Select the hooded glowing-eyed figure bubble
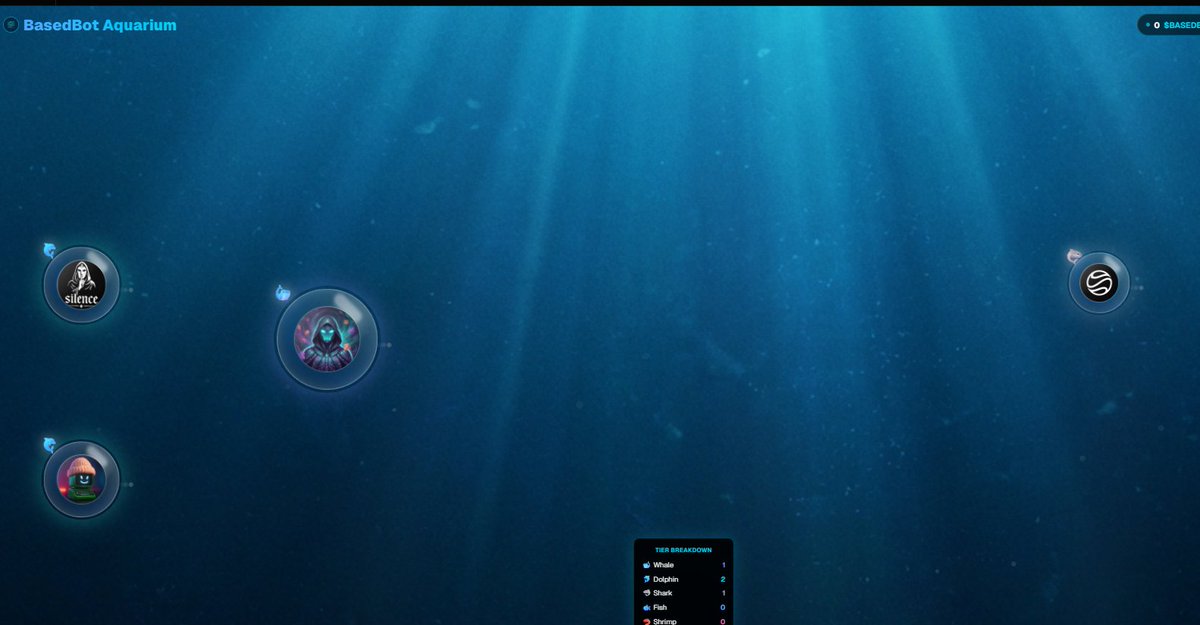The width and height of the screenshot is (1200, 625). pyautogui.click(x=327, y=339)
